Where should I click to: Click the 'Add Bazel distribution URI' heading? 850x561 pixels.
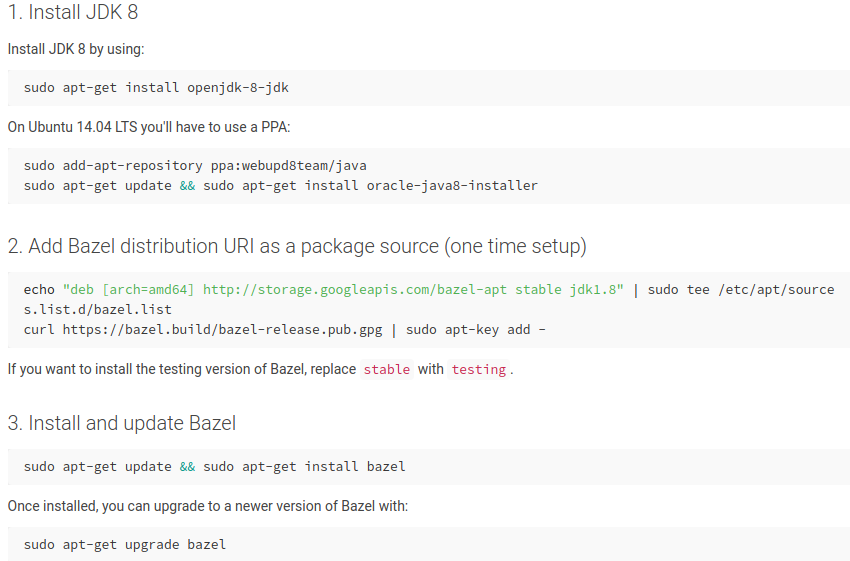(297, 246)
